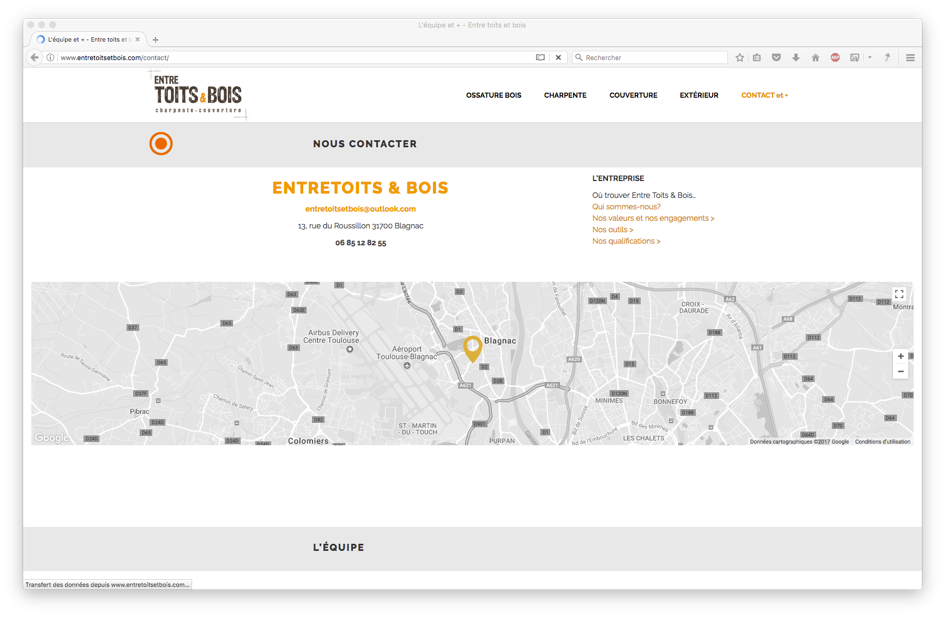Viewport: 945px width, 617px height.
Task: Click the Entre Toits & Bois logo
Action: point(198,95)
